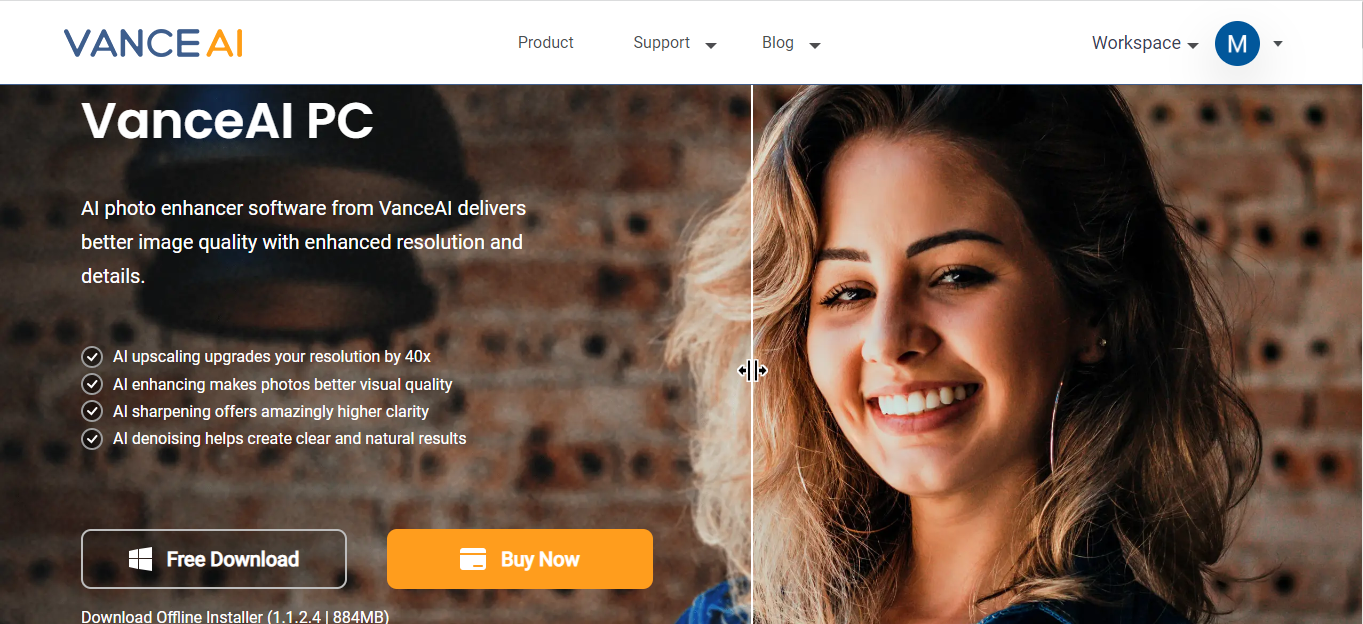Click the VanceAI logo
The image size is (1363, 624).
click(153, 43)
